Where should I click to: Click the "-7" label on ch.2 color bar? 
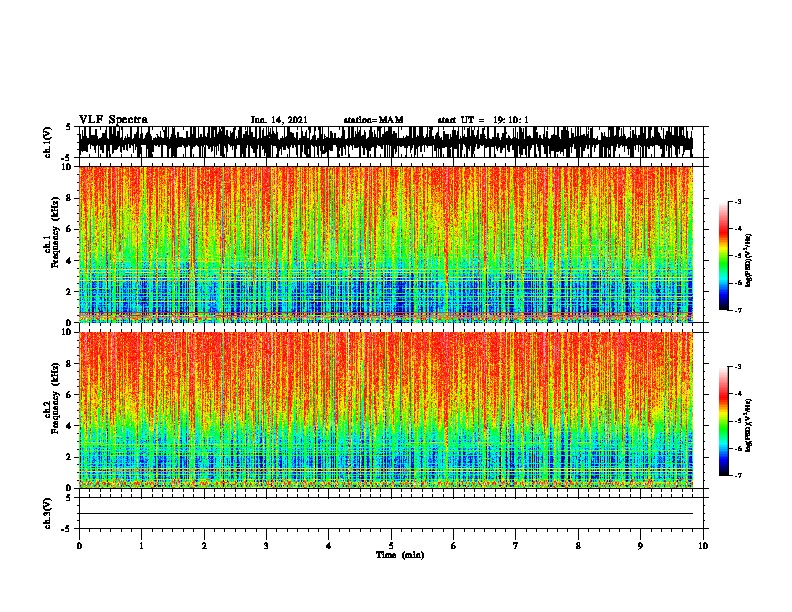737,475
